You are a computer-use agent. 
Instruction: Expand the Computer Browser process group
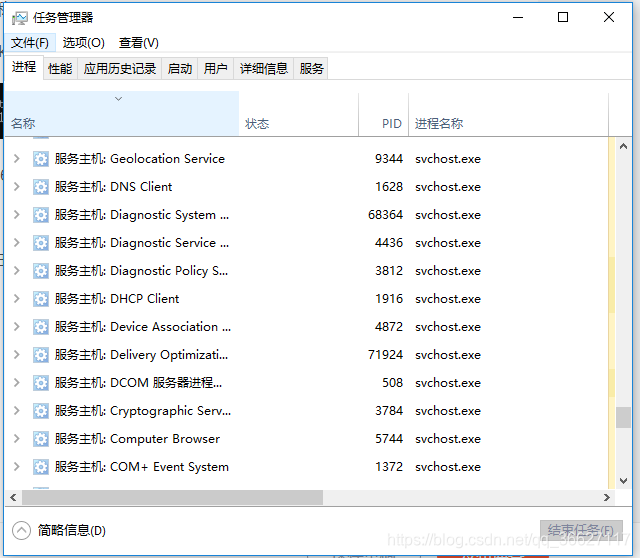coord(16,439)
